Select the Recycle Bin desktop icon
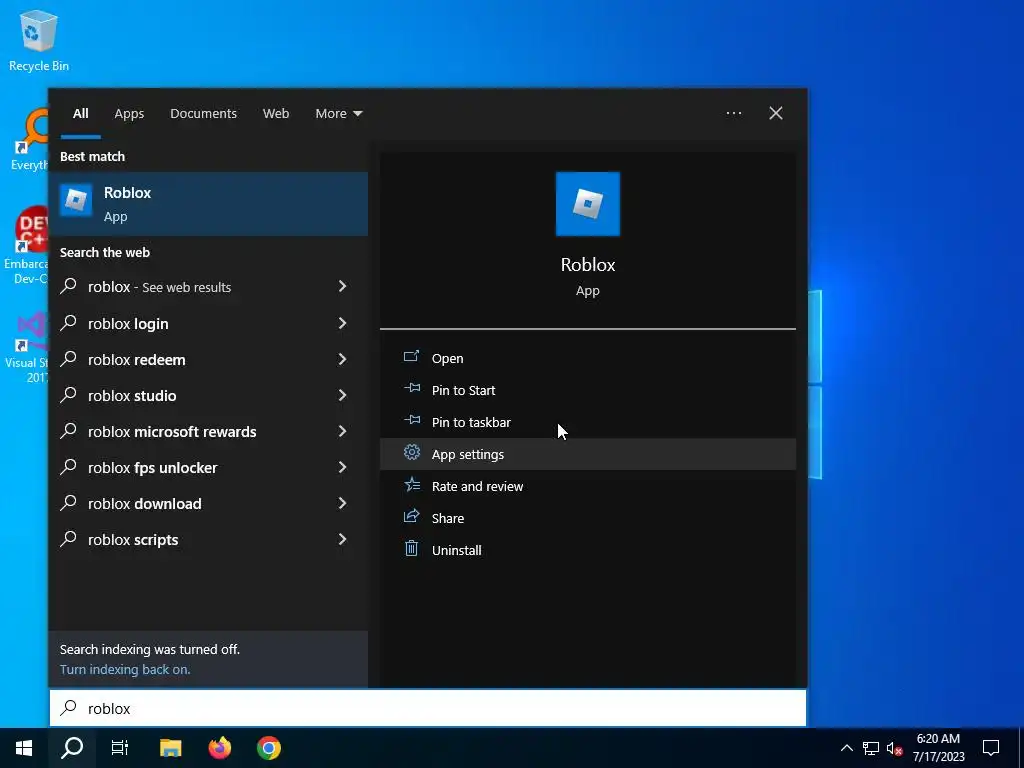The image size is (1024, 768). (x=39, y=40)
